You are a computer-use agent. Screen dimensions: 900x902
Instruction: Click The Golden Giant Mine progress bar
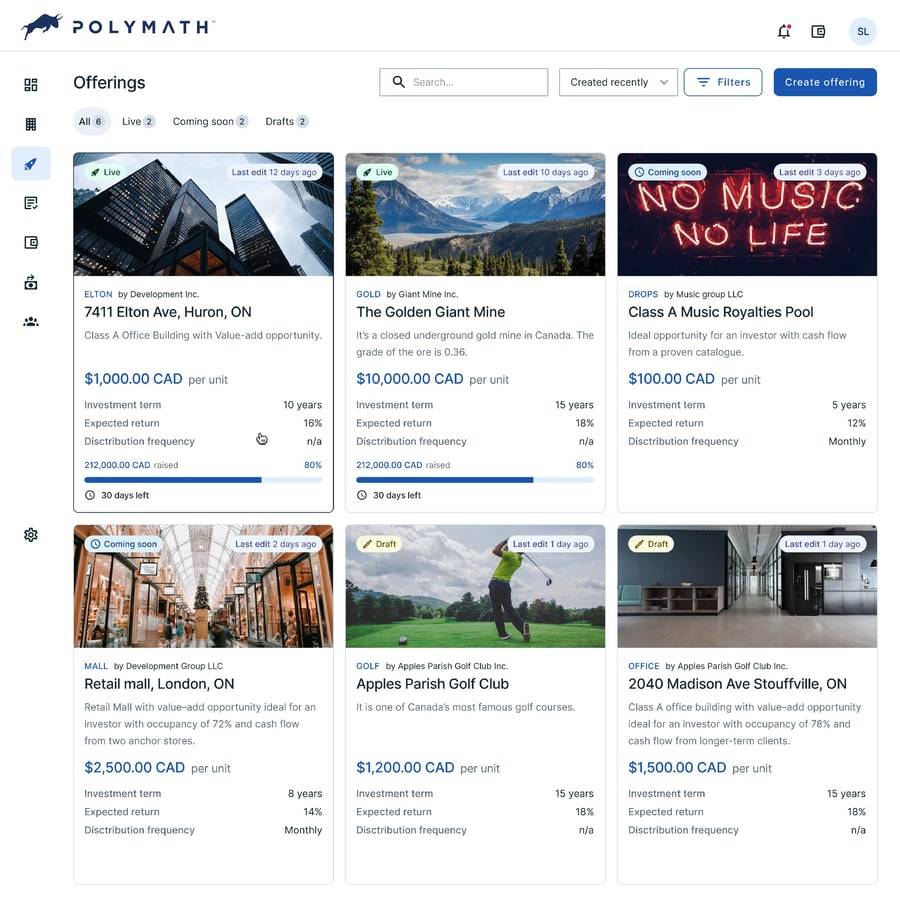(x=475, y=480)
